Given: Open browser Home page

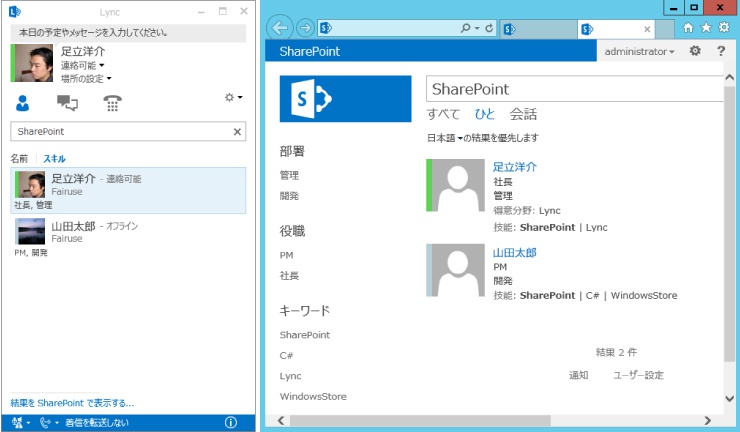Looking at the screenshot, I should point(688,28).
